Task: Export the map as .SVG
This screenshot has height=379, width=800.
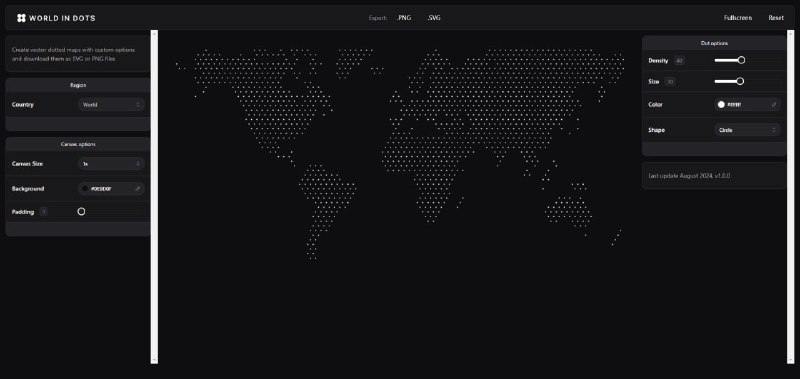Action: [434, 18]
